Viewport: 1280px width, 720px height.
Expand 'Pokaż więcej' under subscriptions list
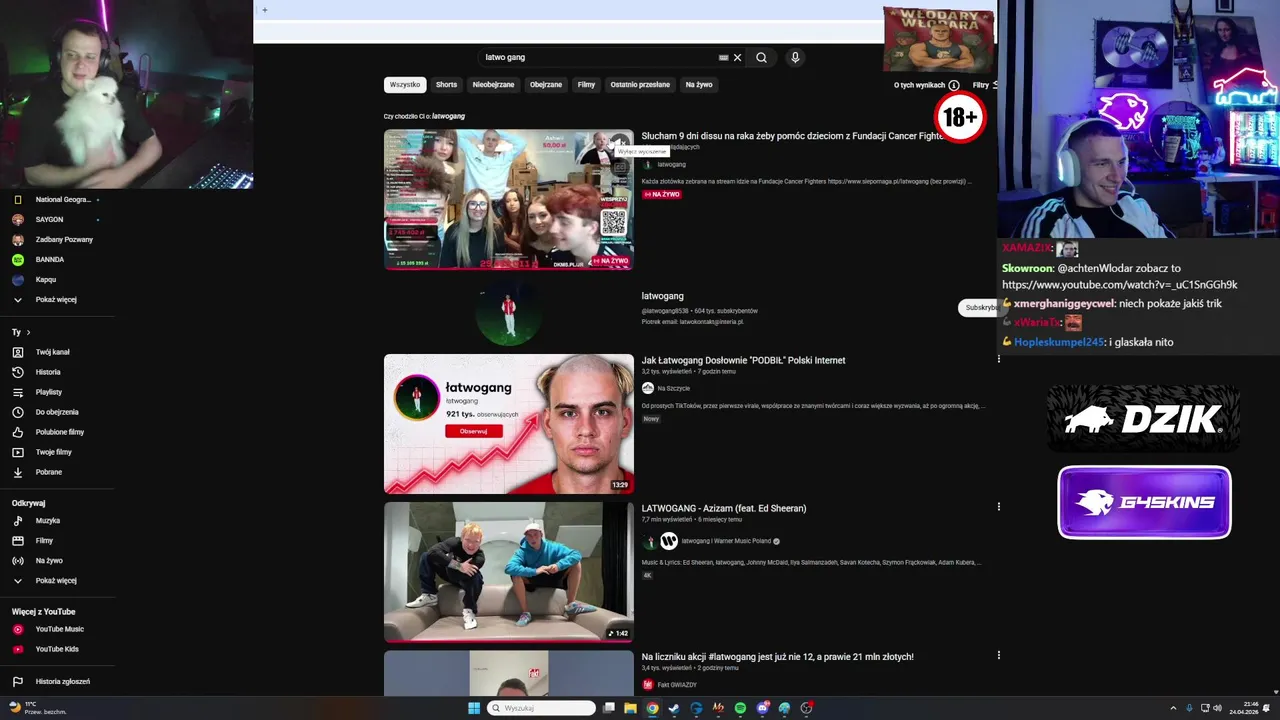coord(55,300)
